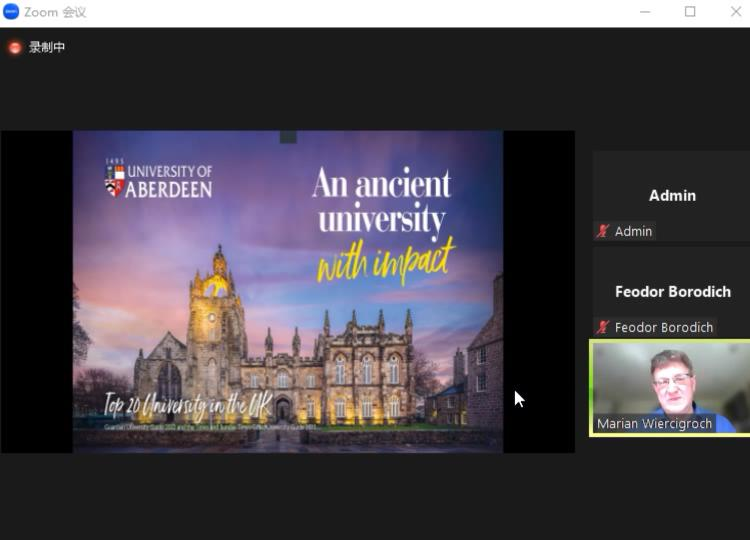Close the Zoom meeting window
The height and width of the screenshot is (540, 750).
click(736, 12)
